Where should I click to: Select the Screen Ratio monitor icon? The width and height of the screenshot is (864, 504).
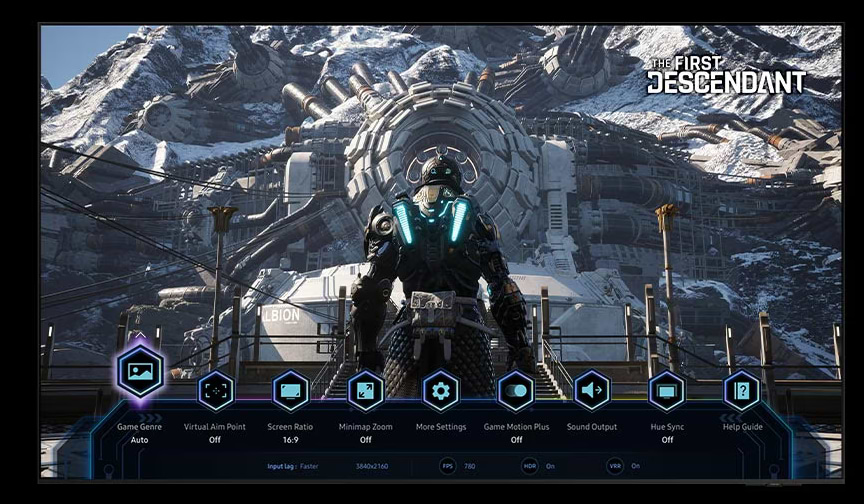click(x=290, y=391)
